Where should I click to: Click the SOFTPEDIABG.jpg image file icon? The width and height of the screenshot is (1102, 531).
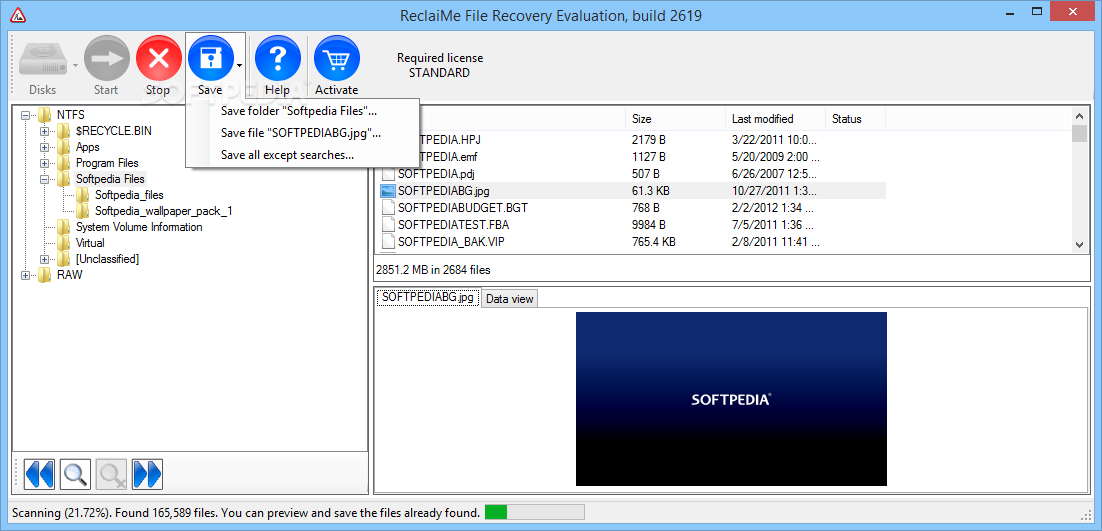coord(388,190)
